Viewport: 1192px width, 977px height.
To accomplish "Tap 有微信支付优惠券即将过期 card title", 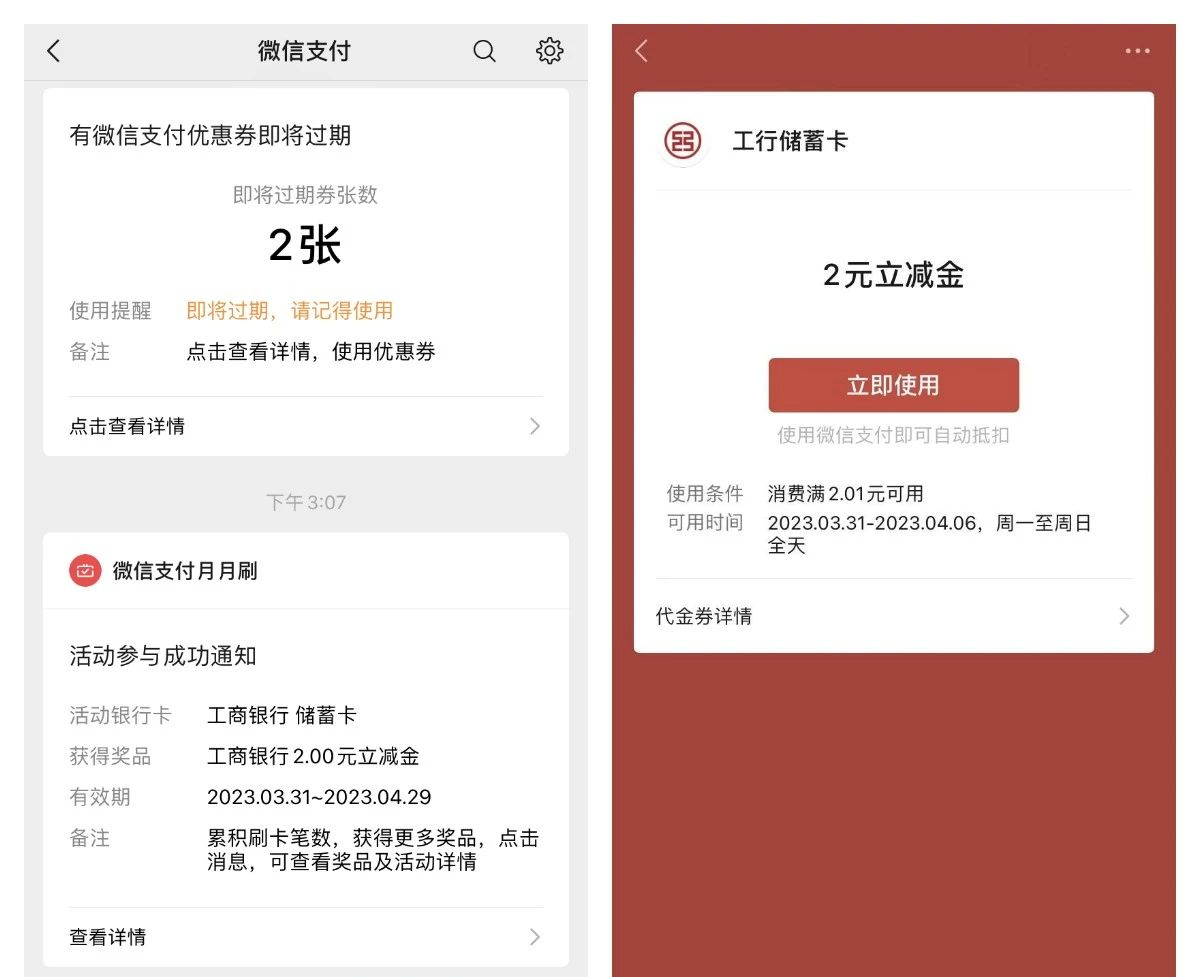I will click(210, 135).
